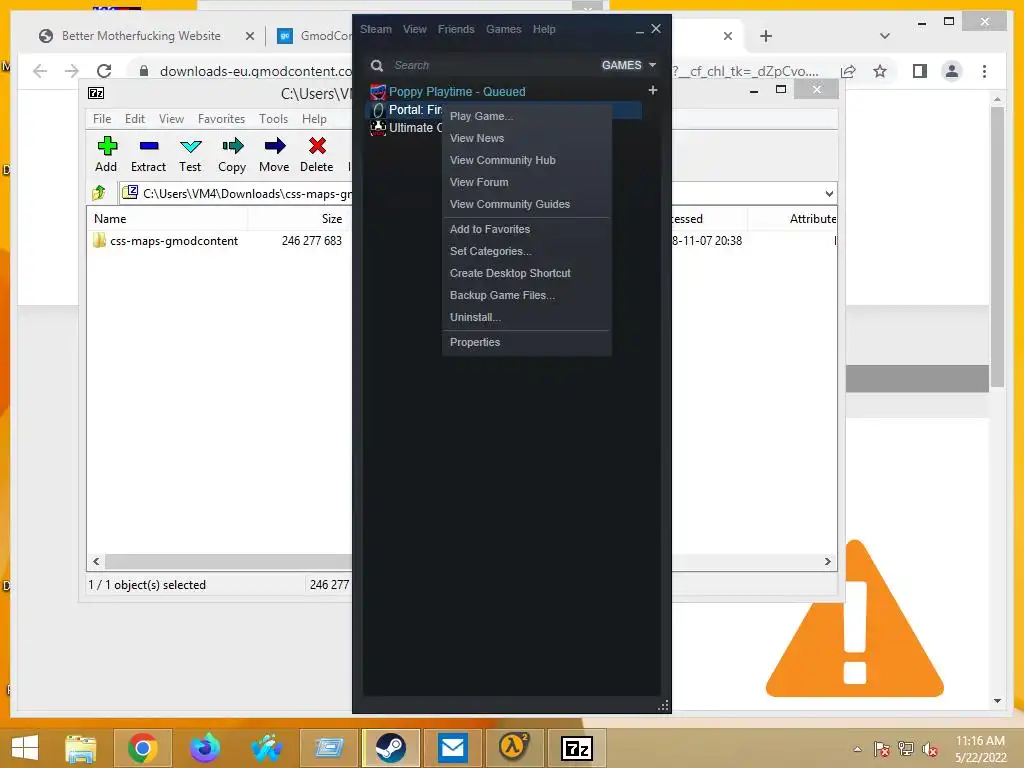Screen dimensions: 1024x768
Task: Click the Steam search magnifier icon
Action: [x=377, y=65]
